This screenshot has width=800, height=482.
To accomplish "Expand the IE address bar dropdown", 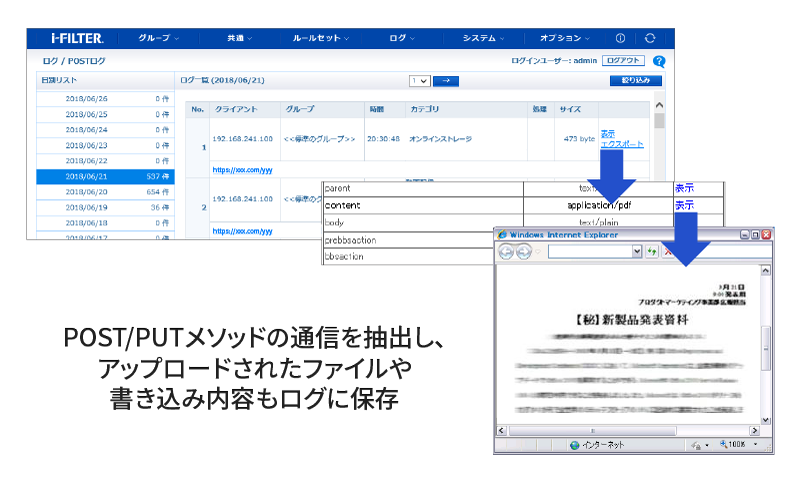I will pyautogui.click(x=637, y=252).
